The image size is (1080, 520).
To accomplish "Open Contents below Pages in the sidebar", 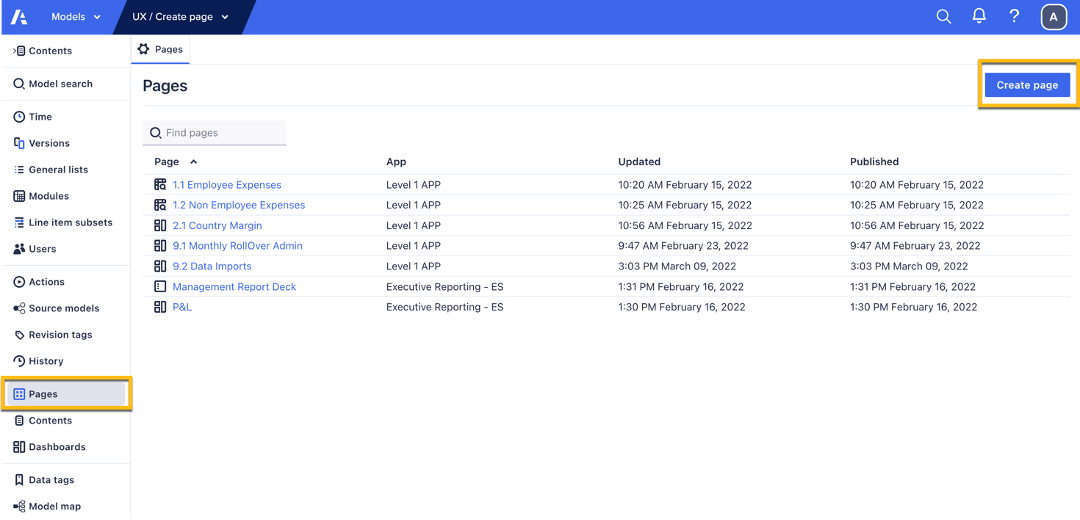I will pos(43,420).
